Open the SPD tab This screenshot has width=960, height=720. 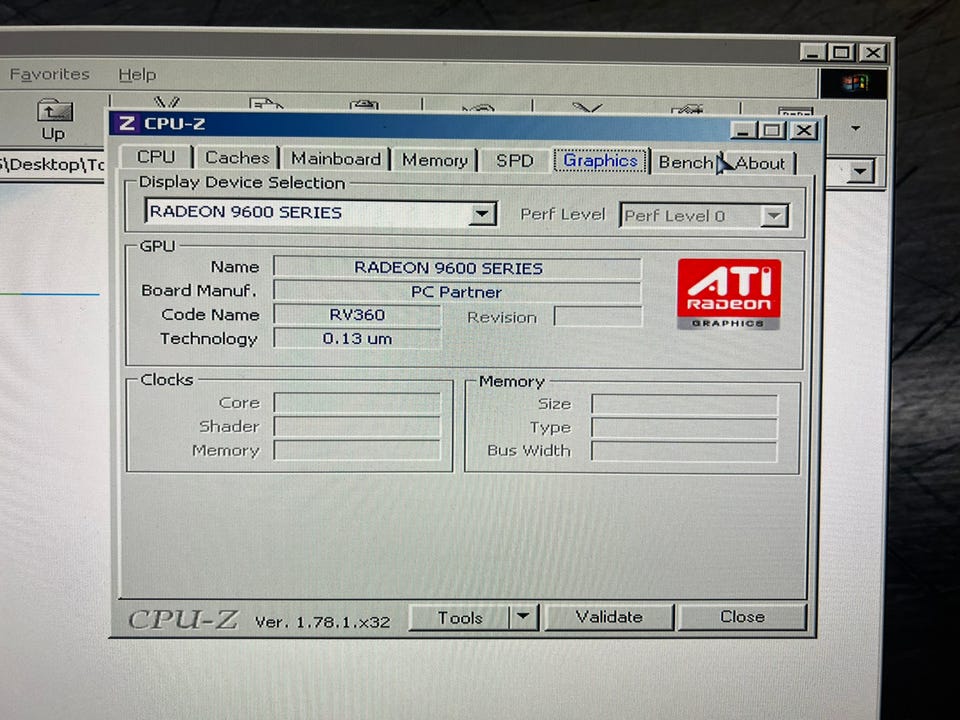pos(514,161)
